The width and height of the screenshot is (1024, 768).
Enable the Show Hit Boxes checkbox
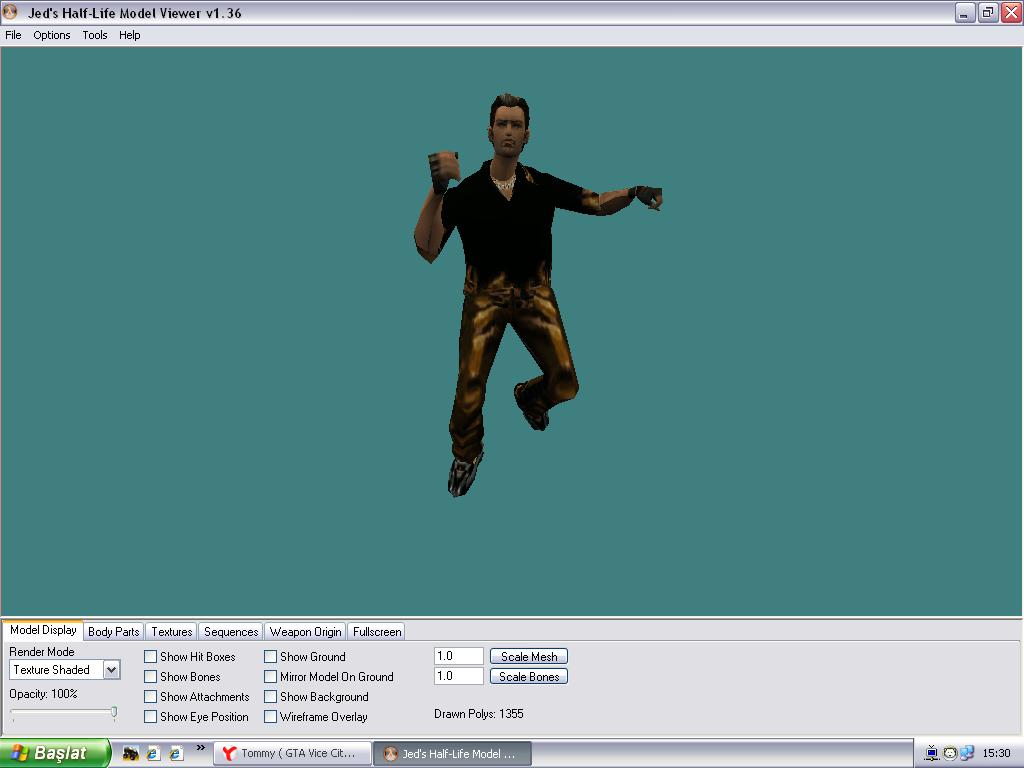[151, 657]
